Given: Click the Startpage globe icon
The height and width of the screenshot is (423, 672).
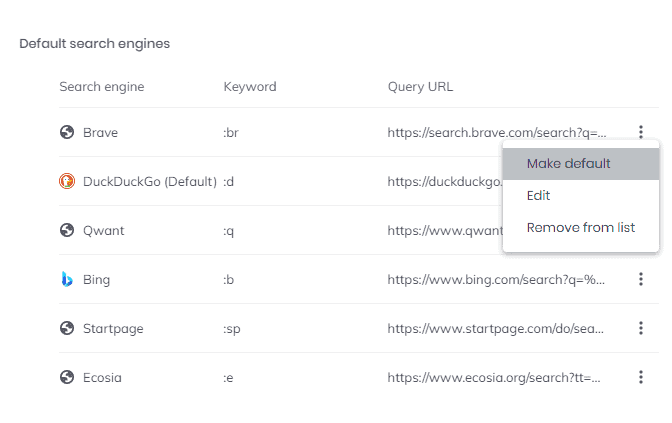Looking at the screenshot, I should click(67, 328).
